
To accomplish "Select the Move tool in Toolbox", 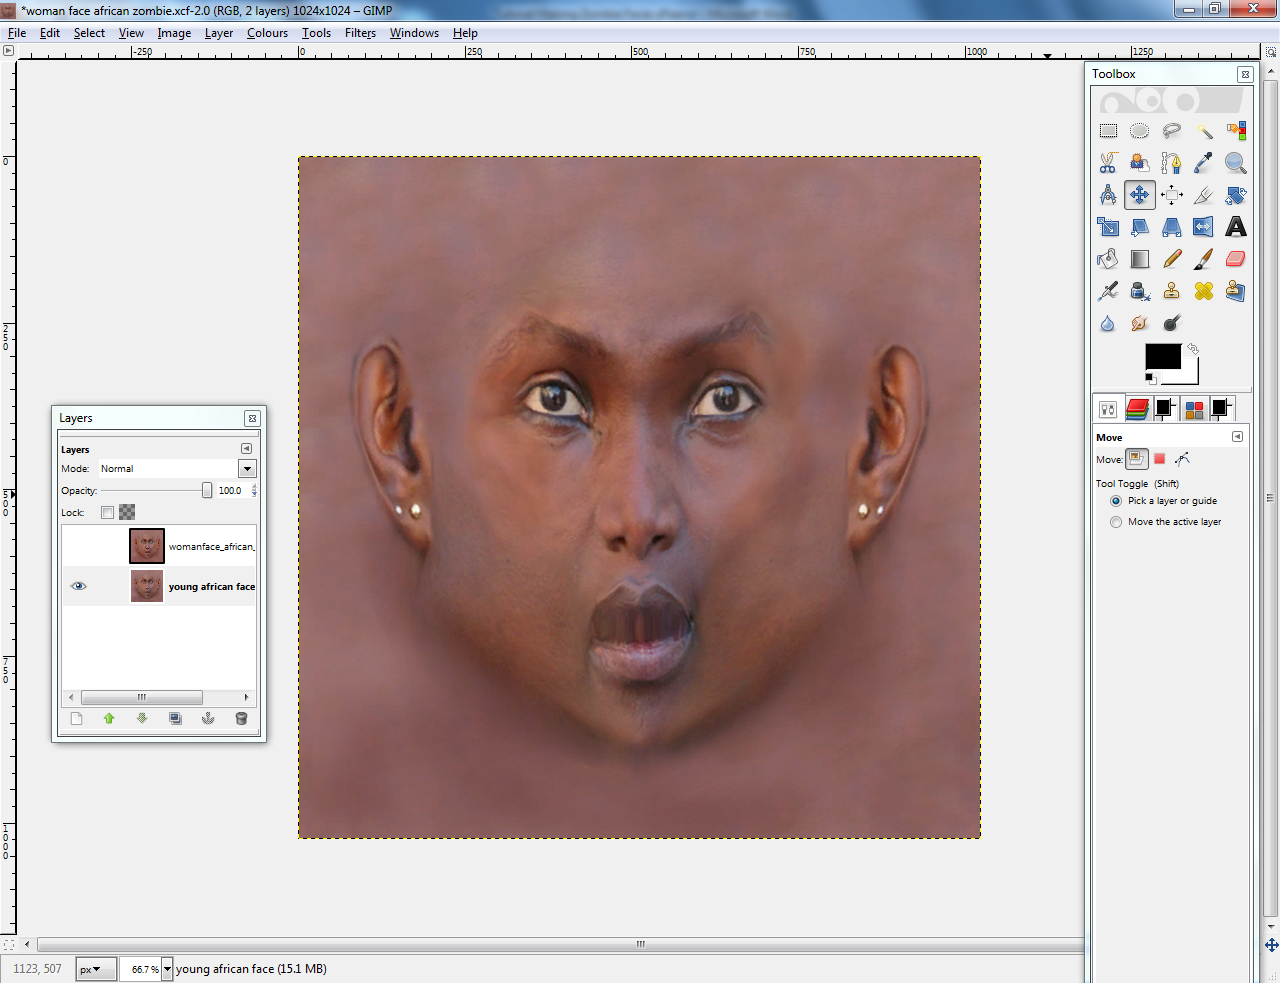I will coord(1140,195).
